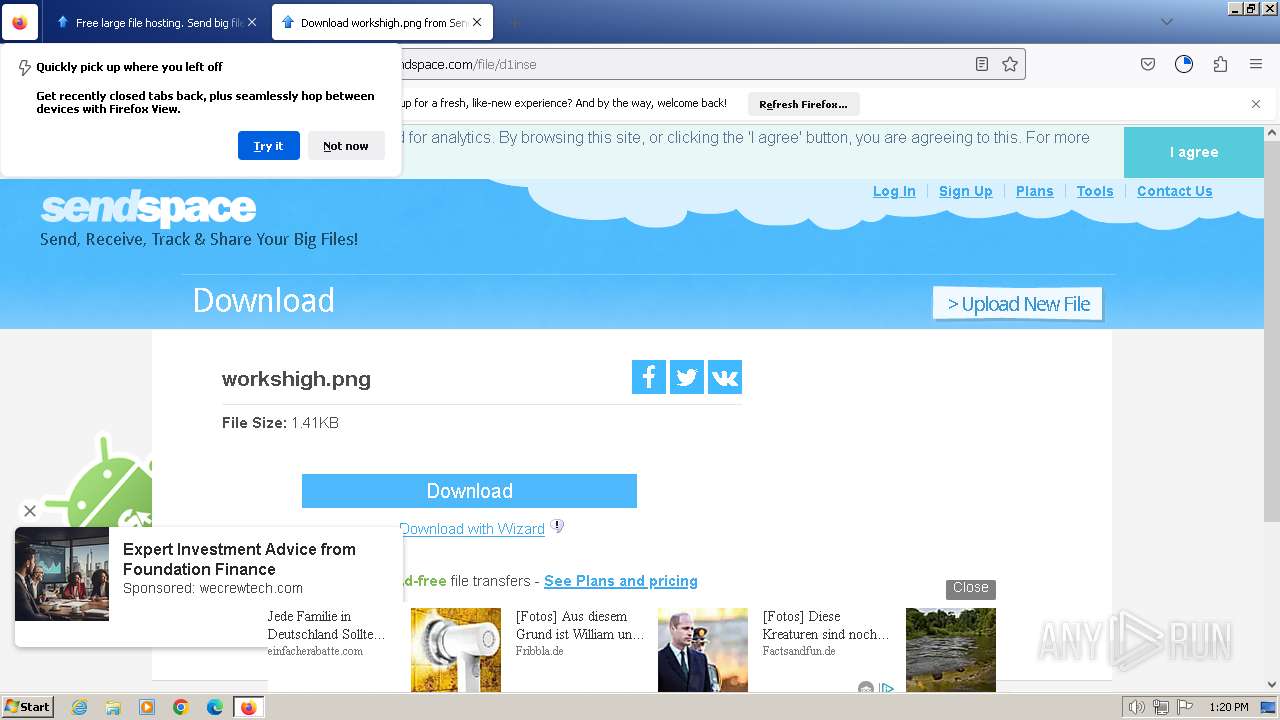Screen dimensions: 1280x720
Task: Launch Internet Explorer from taskbar
Action: pyautogui.click(x=80, y=707)
